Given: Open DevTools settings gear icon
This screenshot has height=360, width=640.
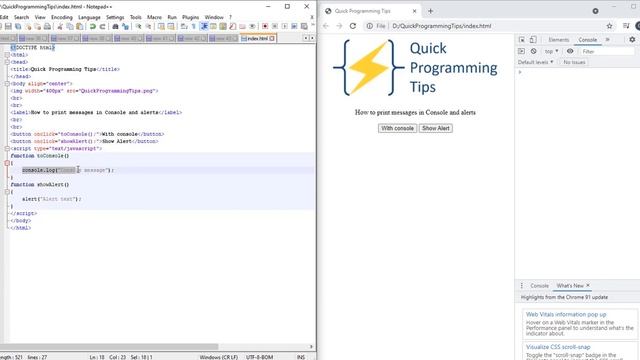Looking at the screenshot, I should 632,40.
